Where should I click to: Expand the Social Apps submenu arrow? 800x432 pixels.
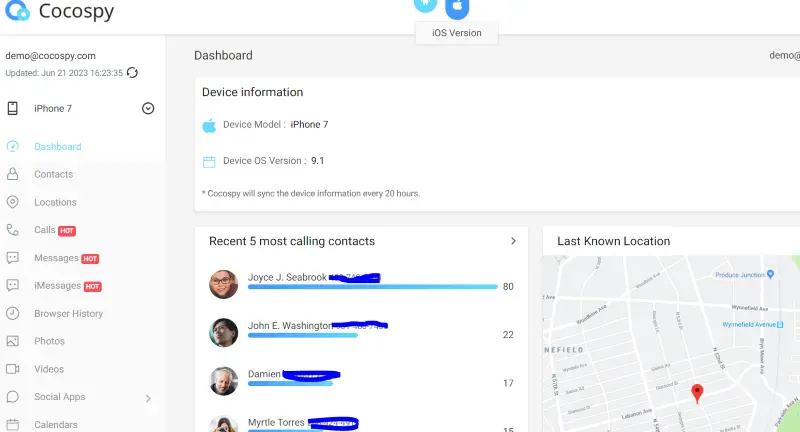click(148, 398)
